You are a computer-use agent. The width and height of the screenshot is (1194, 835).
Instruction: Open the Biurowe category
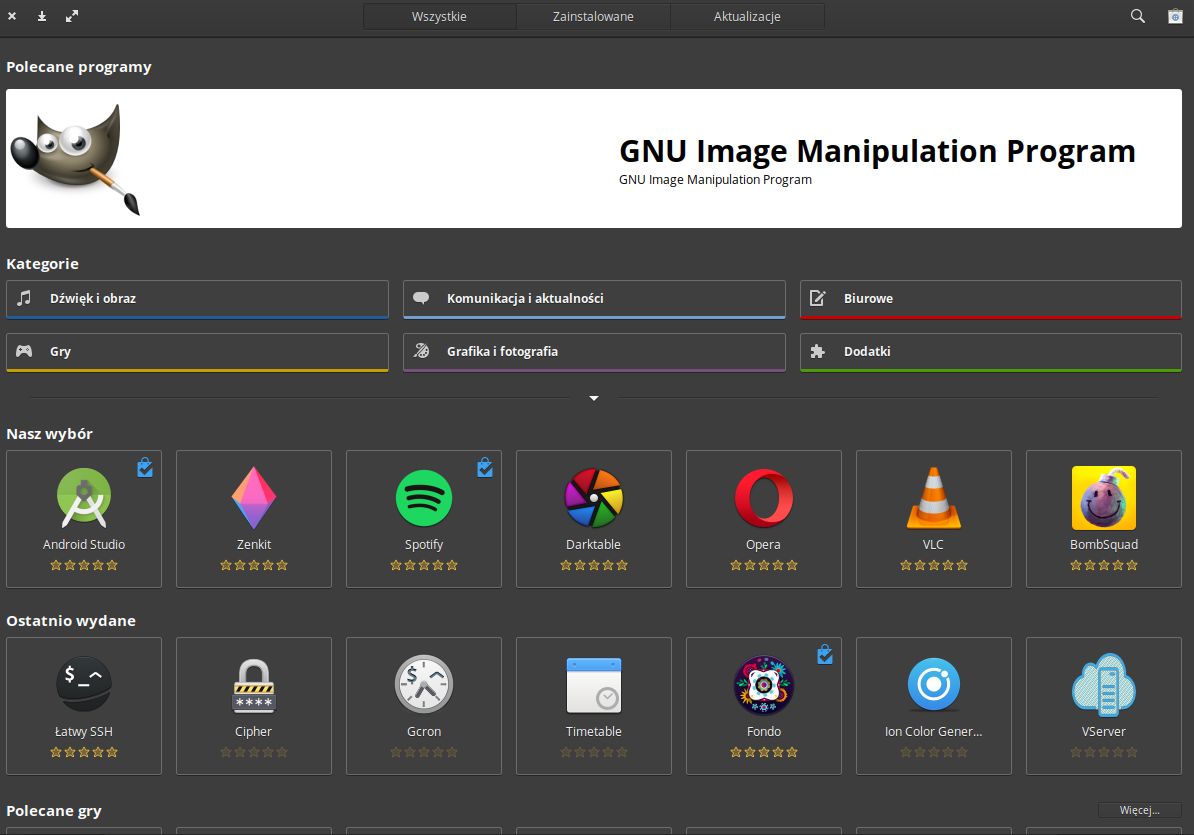[x=991, y=298]
